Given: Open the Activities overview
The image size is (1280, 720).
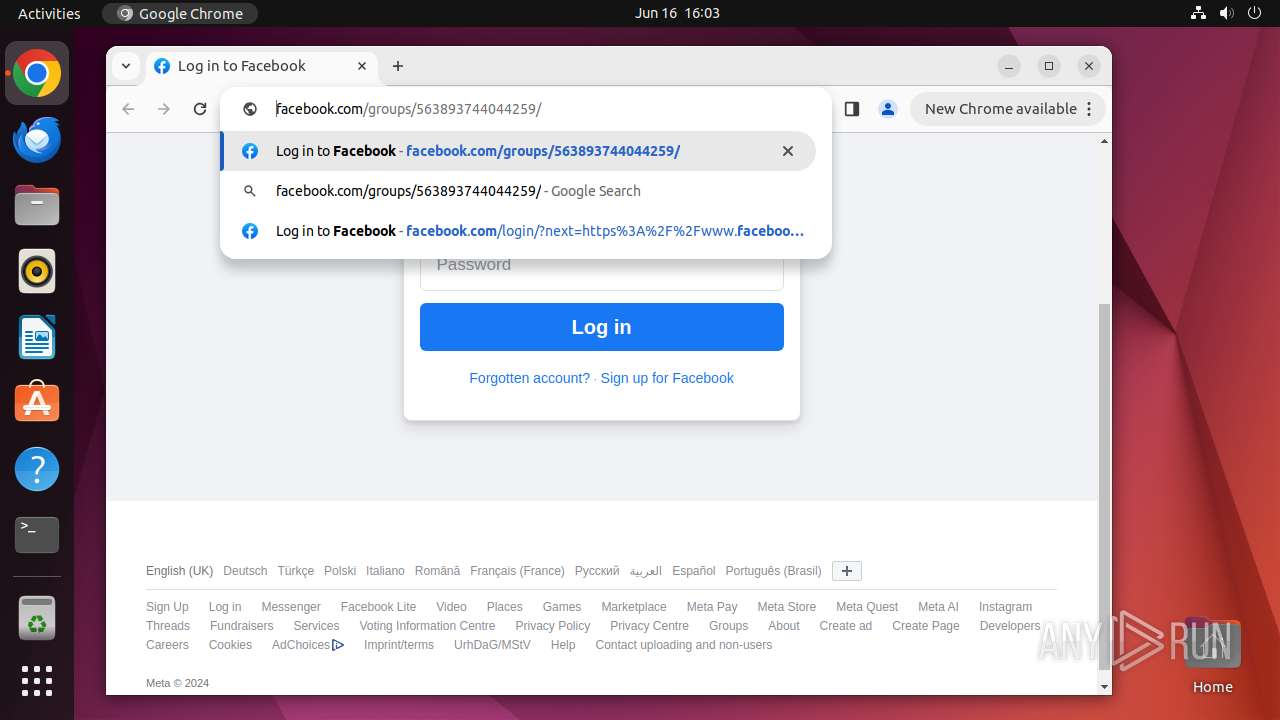Looking at the screenshot, I should point(49,13).
